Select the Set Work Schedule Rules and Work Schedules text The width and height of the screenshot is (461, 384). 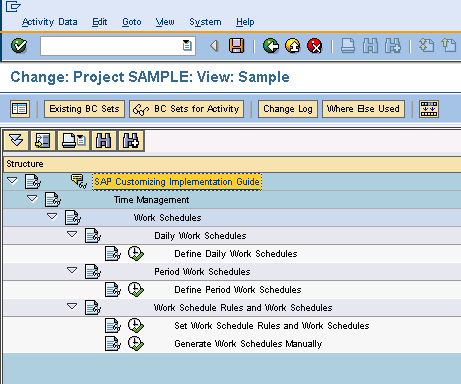pyautogui.click(x=272, y=326)
